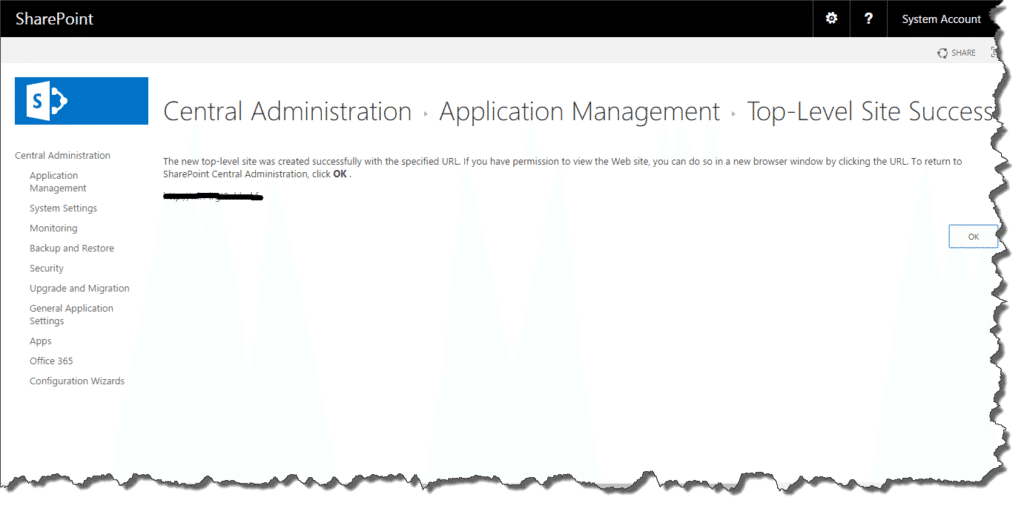Open Application Management in the sidebar
The height and width of the screenshot is (506, 1024).
click(58, 182)
